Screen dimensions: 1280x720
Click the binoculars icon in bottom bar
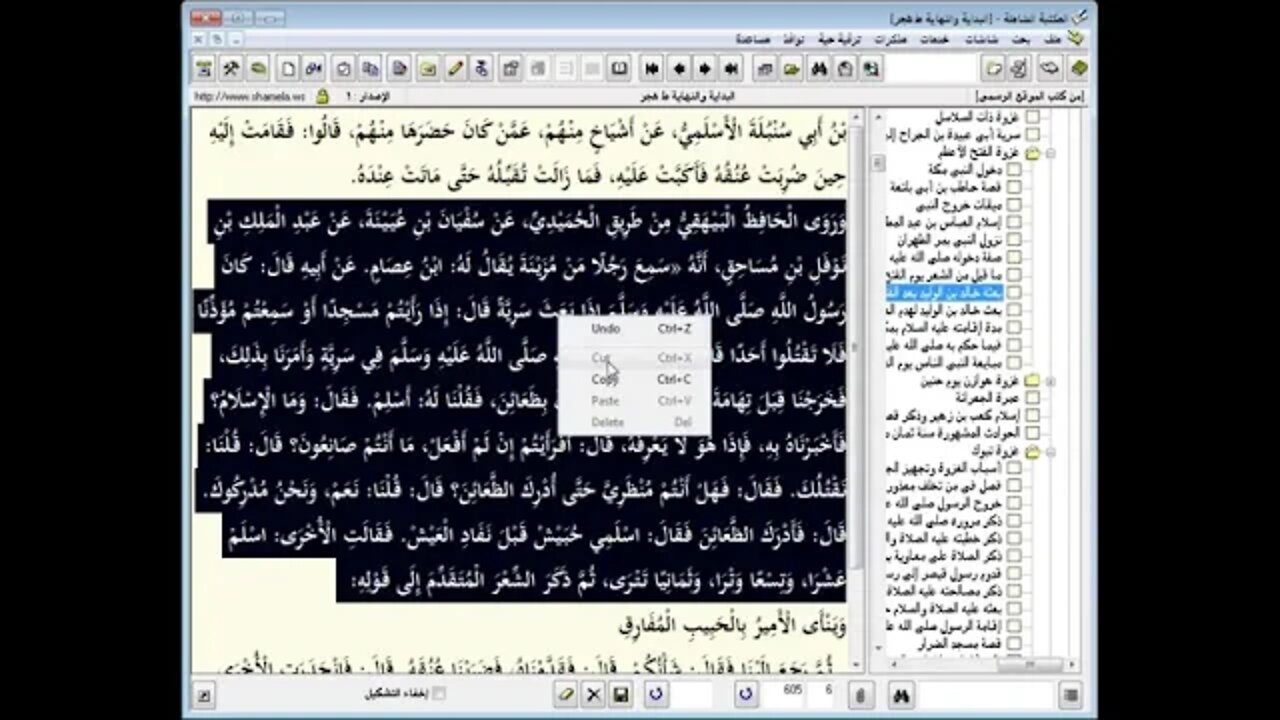[900, 694]
